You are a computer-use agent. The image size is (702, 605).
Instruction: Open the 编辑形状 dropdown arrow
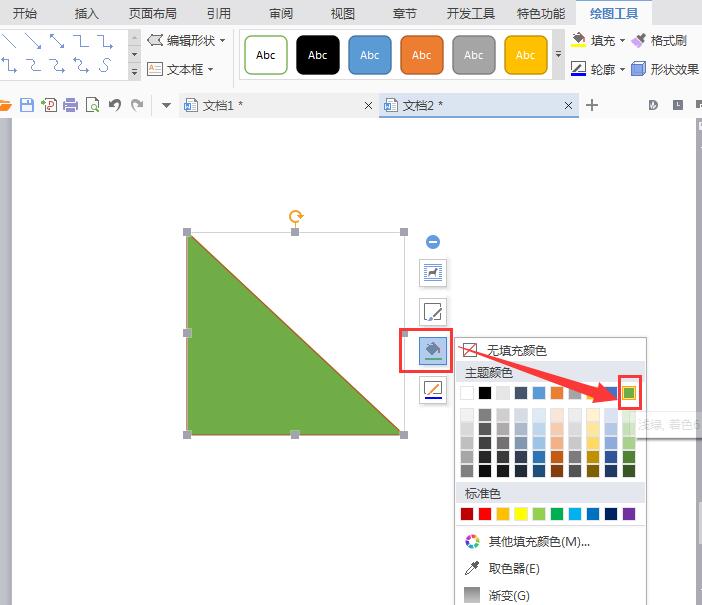222,40
